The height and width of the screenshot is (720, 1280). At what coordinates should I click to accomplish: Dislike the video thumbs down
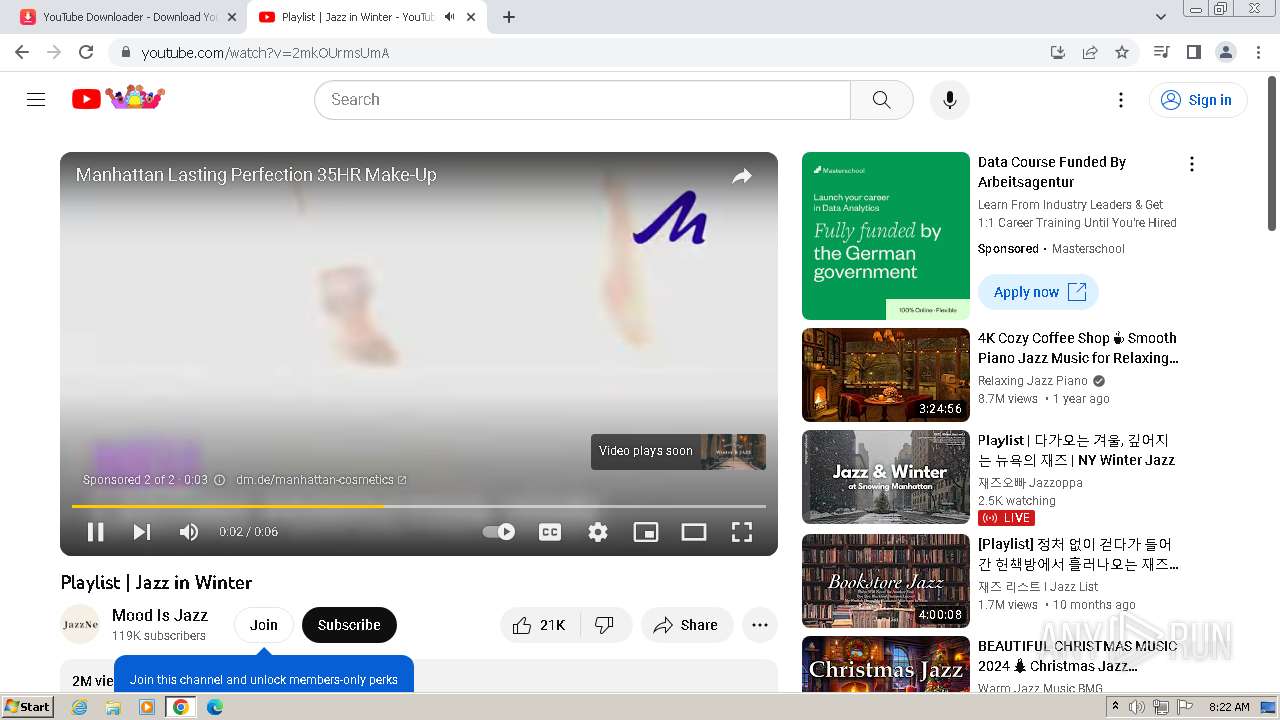pyautogui.click(x=605, y=625)
